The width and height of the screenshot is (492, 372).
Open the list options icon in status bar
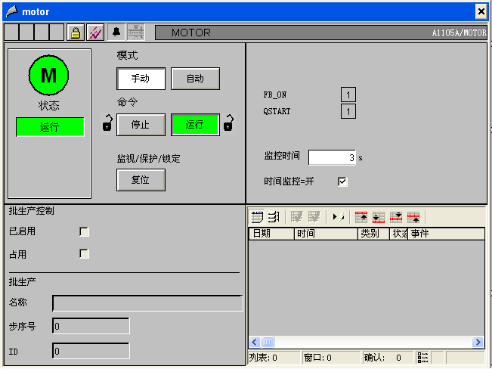[x=423, y=358]
